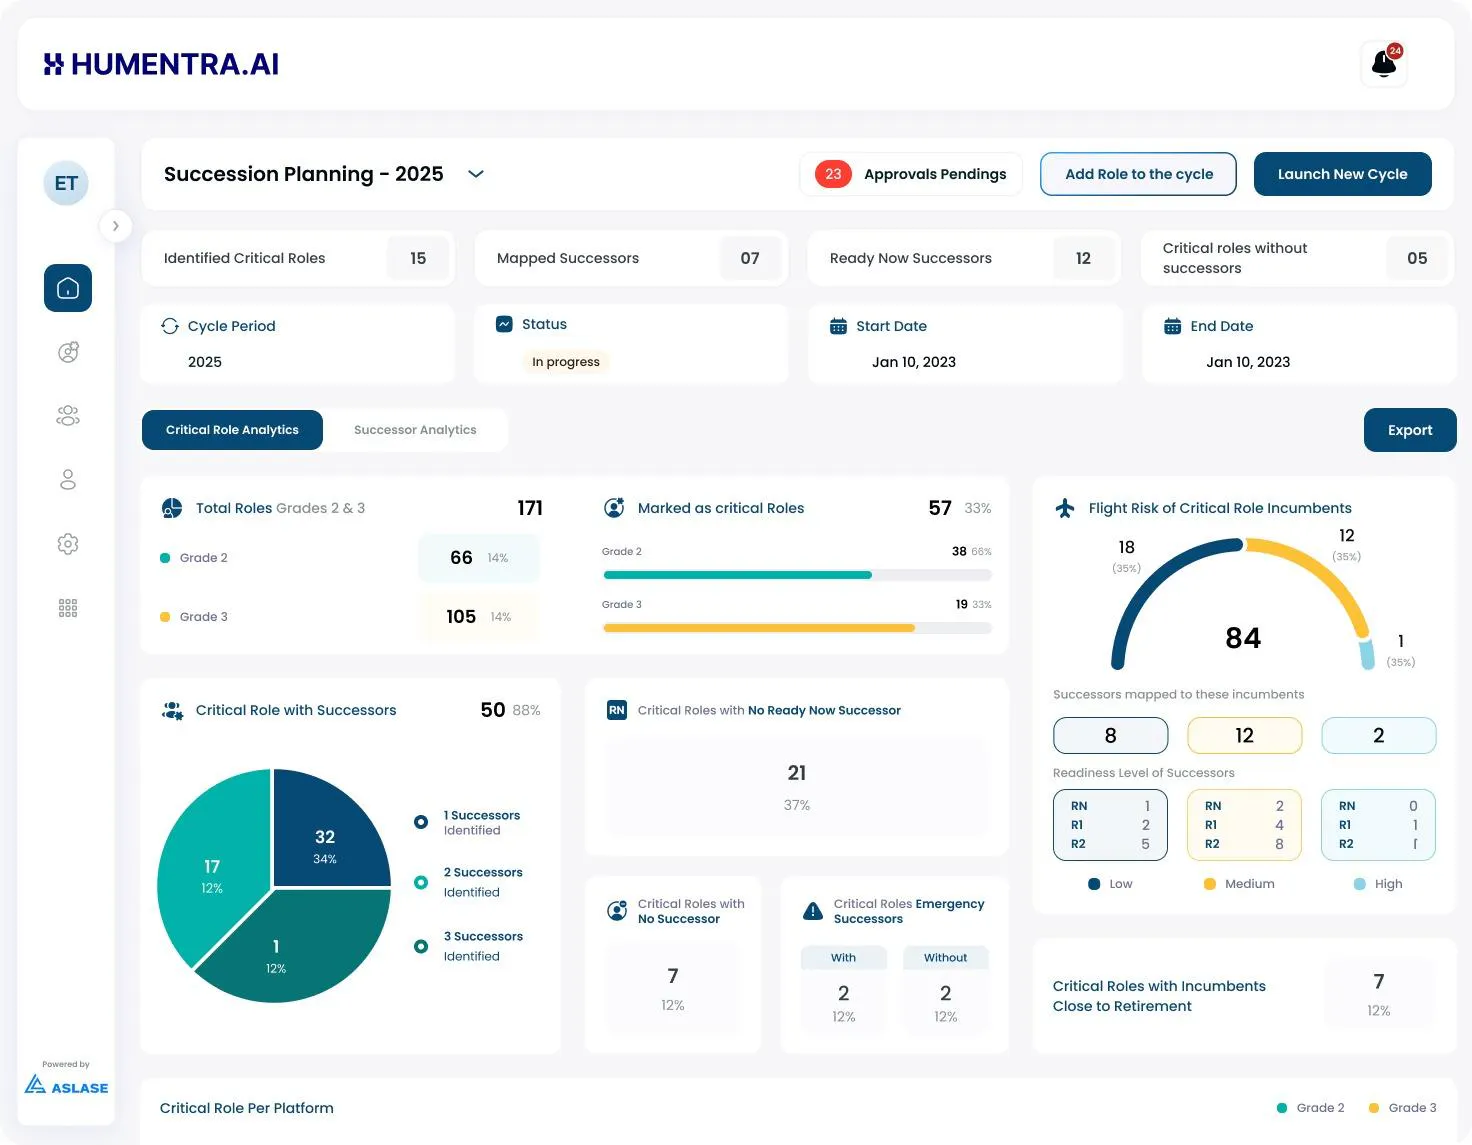Click the gauge center value 84
The height and width of the screenshot is (1145, 1472).
tap(1243, 638)
